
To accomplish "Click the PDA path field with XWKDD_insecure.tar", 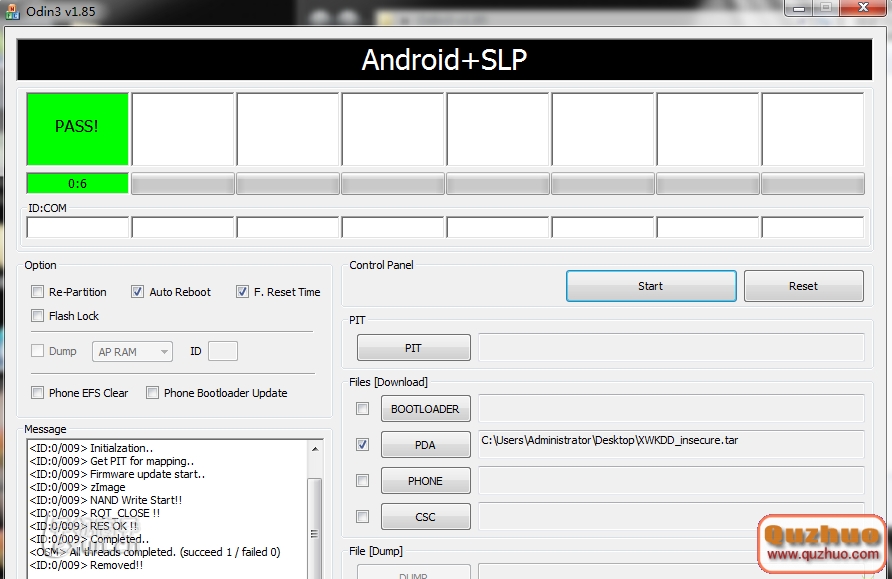I will 671,444.
